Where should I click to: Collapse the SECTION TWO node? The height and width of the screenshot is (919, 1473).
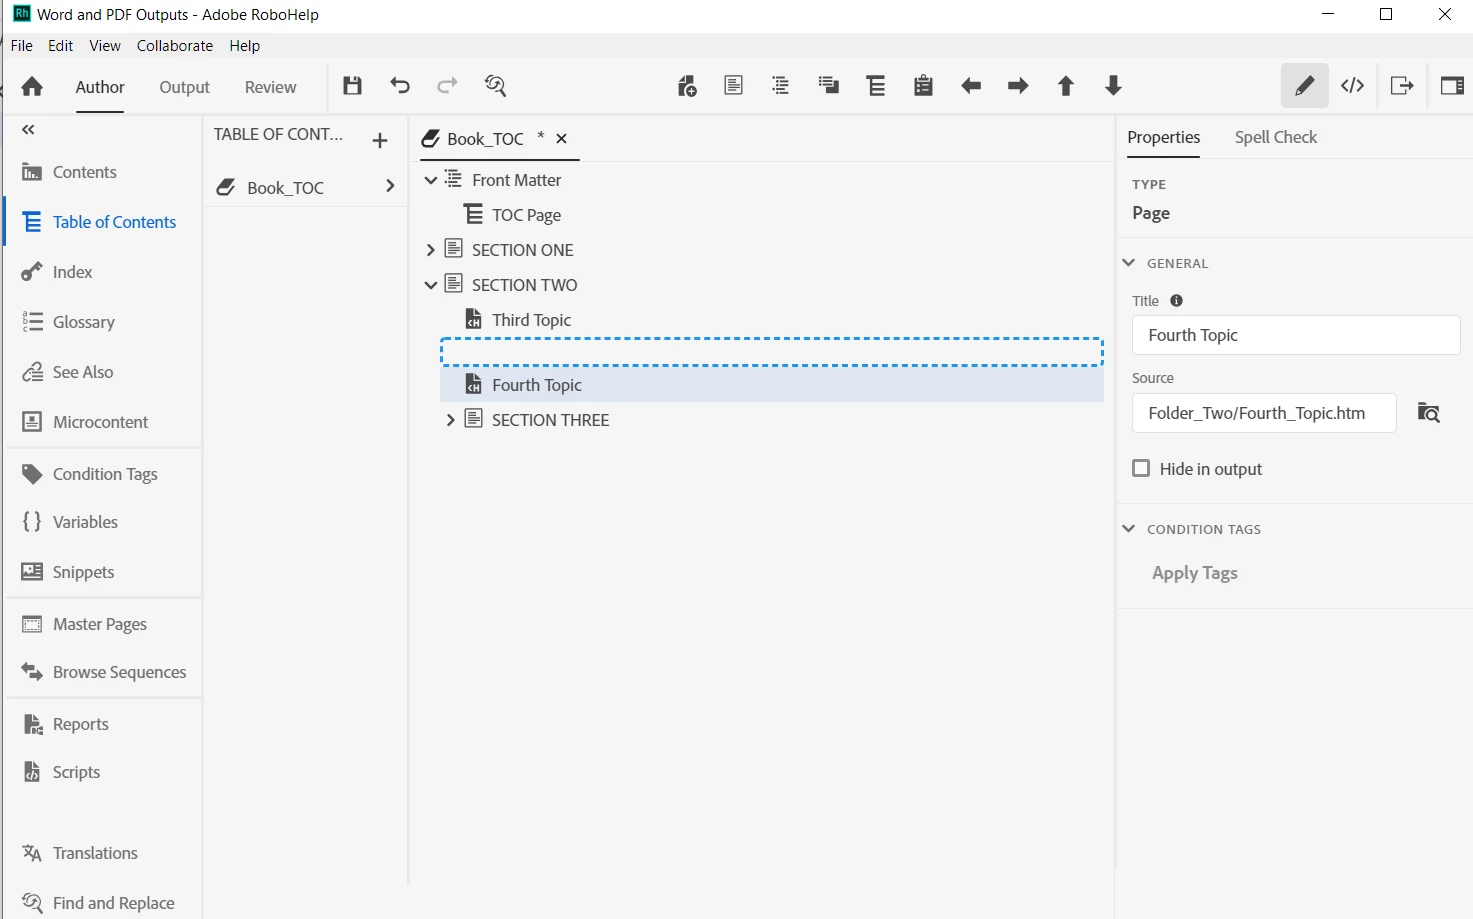pyautogui.click(x=431, y=285)
